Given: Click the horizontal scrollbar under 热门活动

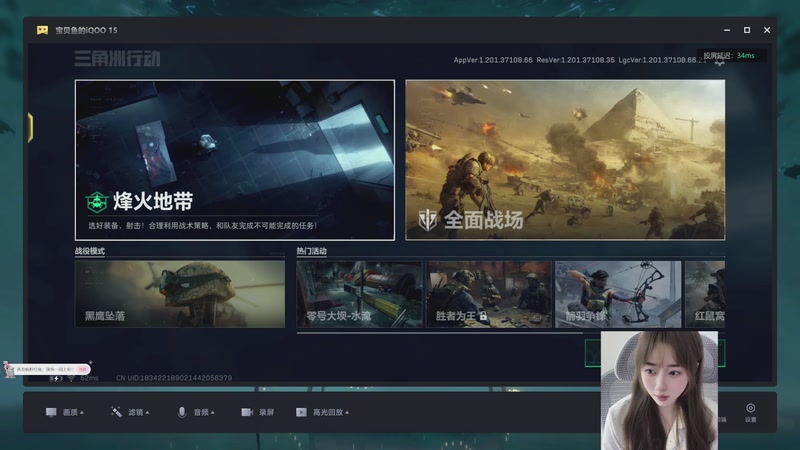Looking at the screenshot, I should [x=440, y=333].
